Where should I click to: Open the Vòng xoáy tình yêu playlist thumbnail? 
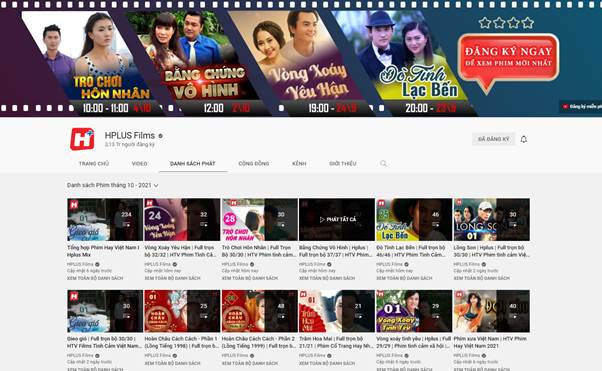tap(414, 311)
